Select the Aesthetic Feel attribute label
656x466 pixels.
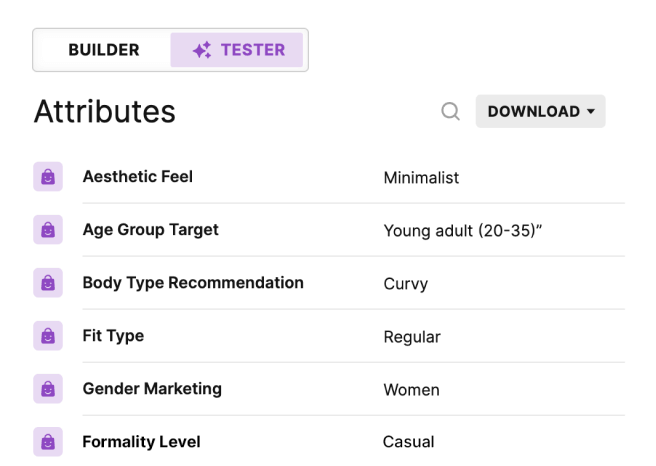(138, 177)
